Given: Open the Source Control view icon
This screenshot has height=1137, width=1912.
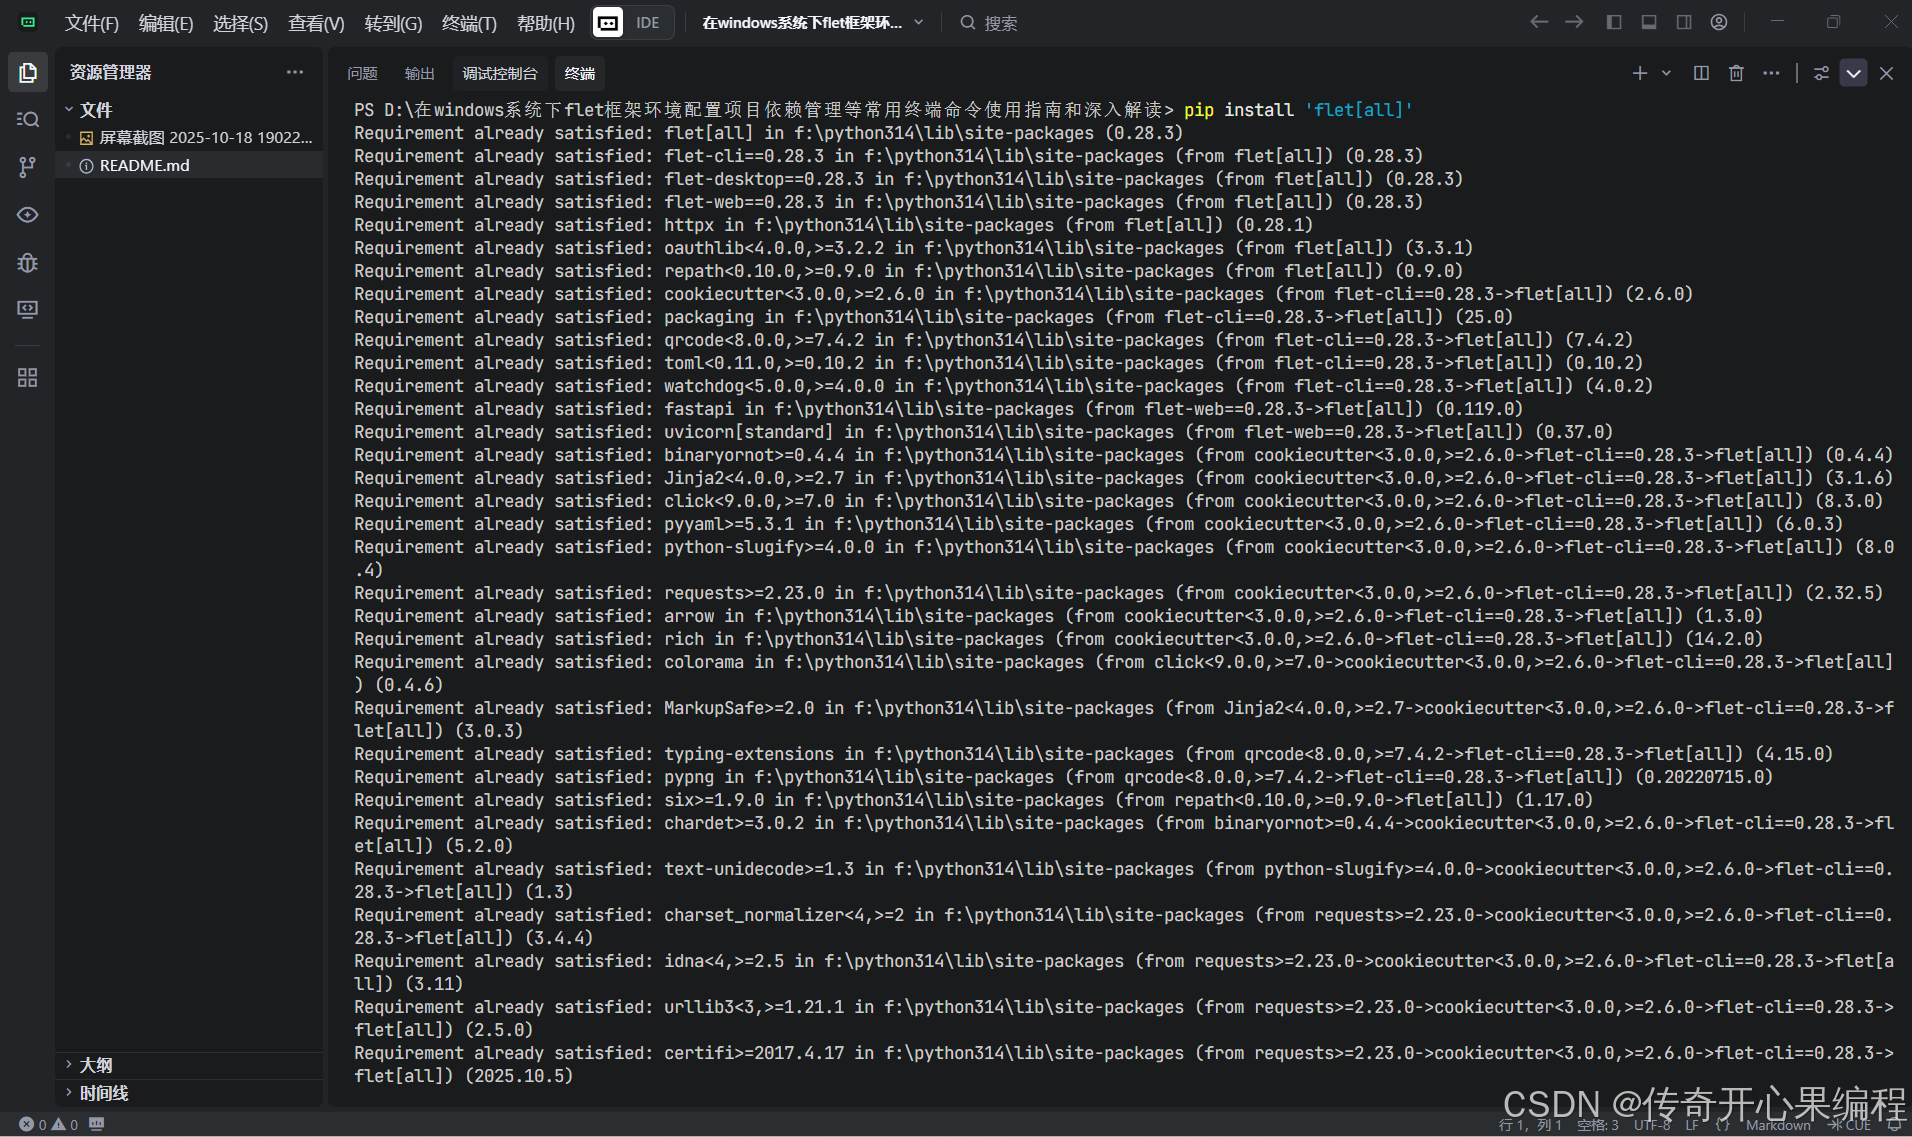Looking at the screenshot, I should click(x=28, y=167).
